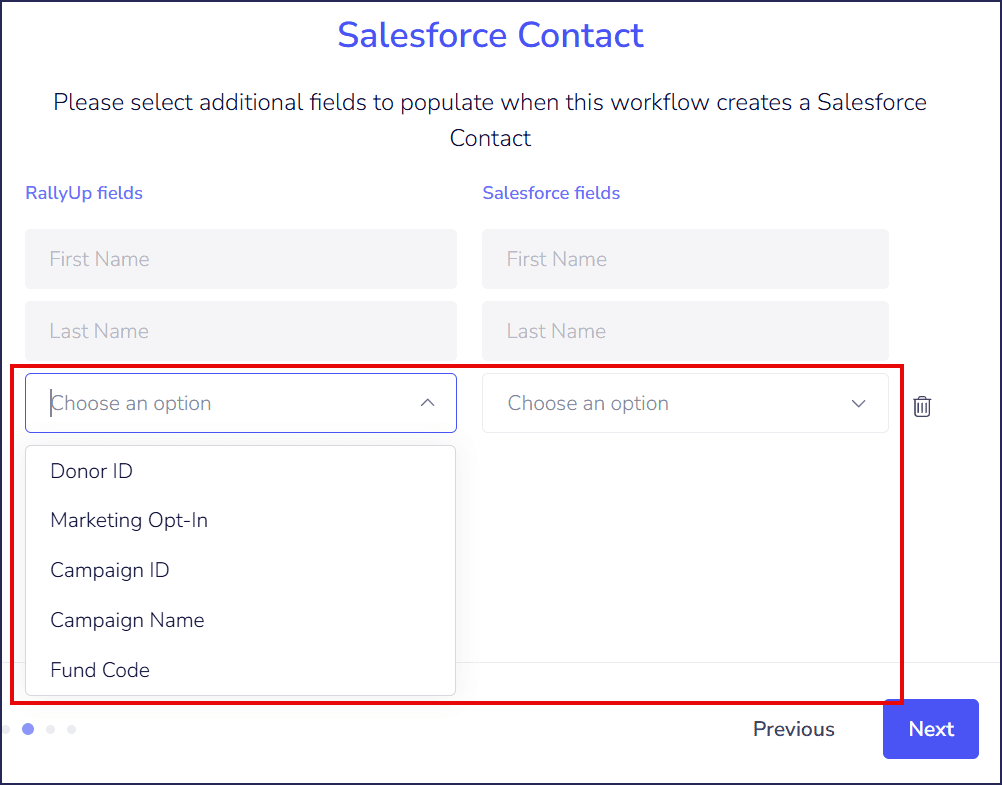The width and height of the screenshot is (1002, 785).
Task: Delete the mapping row with trash icon
Action: pos(922,406)
